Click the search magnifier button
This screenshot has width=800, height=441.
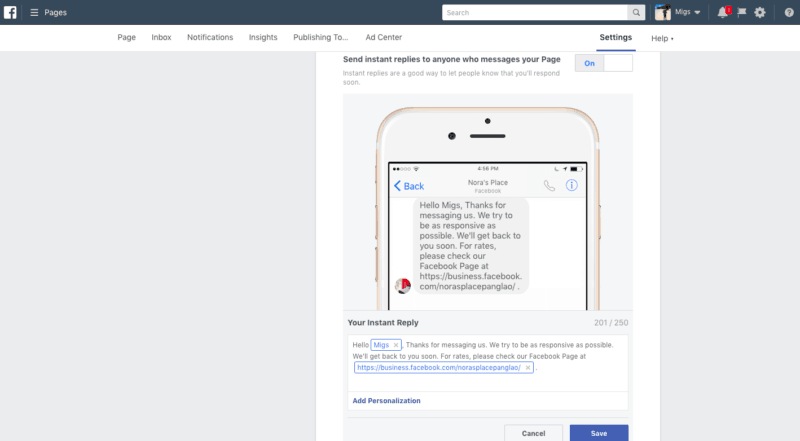(636, 13)
